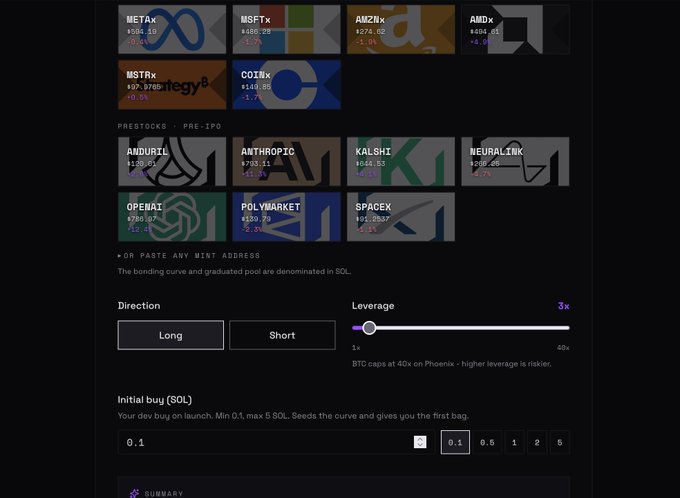Choose the MSFTx stock card
The width and height of the screenshot is (680, 498).
tap(287, 29)
